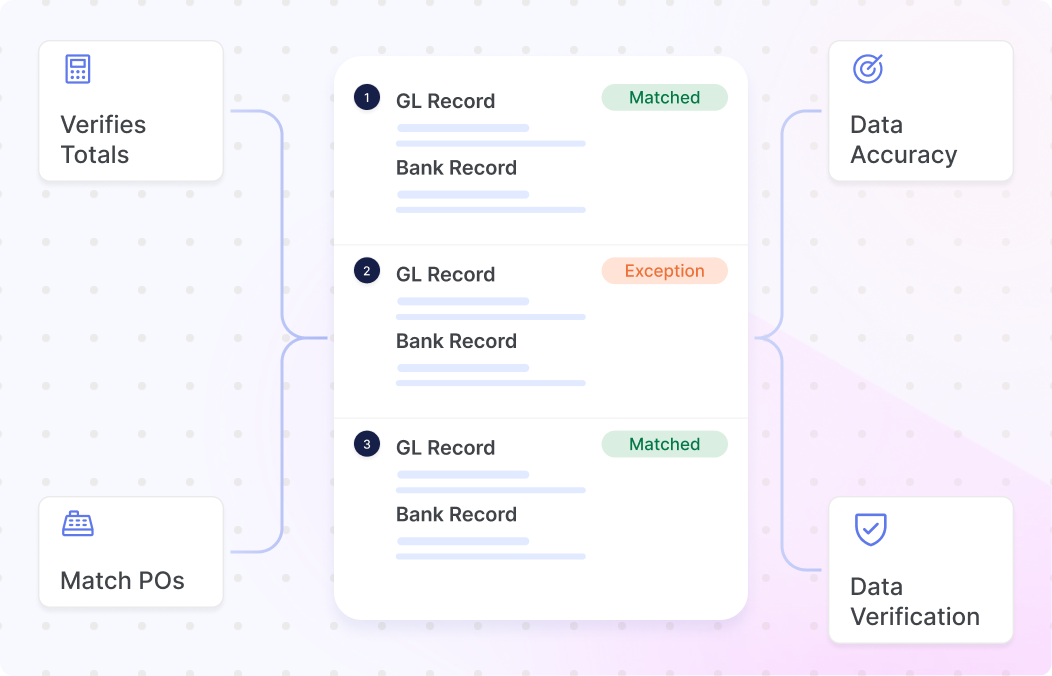Click the orange Exception status badge
This screenshot has height=676, width=1052.
click(x=664, y=271)
